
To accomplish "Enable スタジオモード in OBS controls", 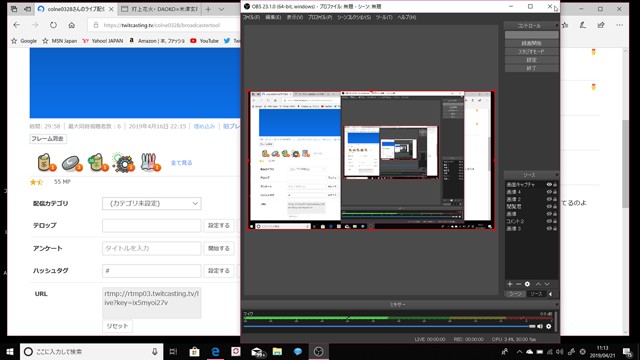I will pos(531,52).
